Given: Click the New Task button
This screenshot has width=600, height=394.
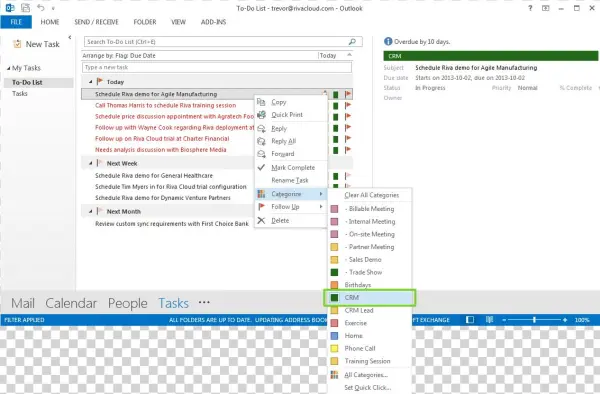Looking at the screenshot, I should (36, 44).
